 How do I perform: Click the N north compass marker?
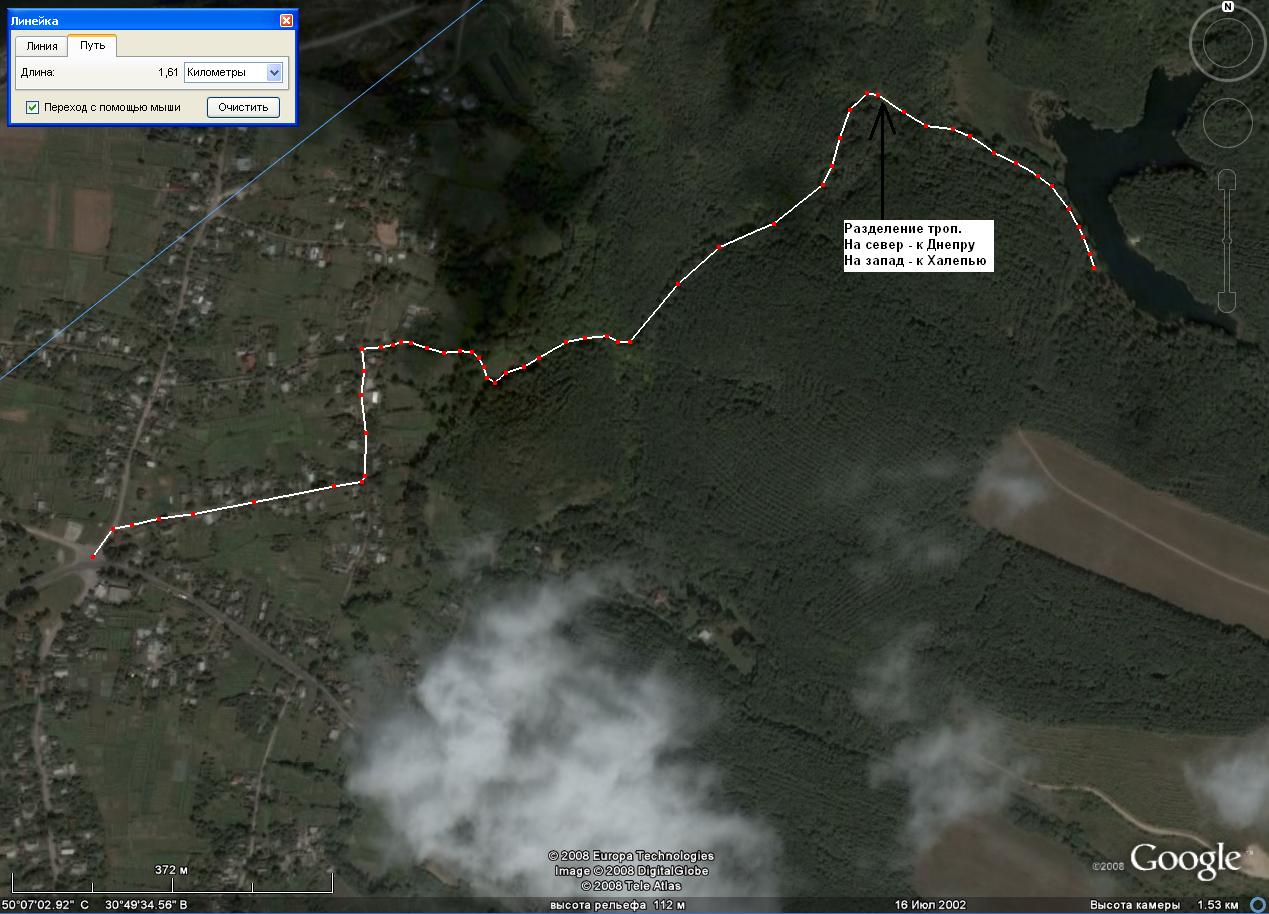[x=1227, y=7]
